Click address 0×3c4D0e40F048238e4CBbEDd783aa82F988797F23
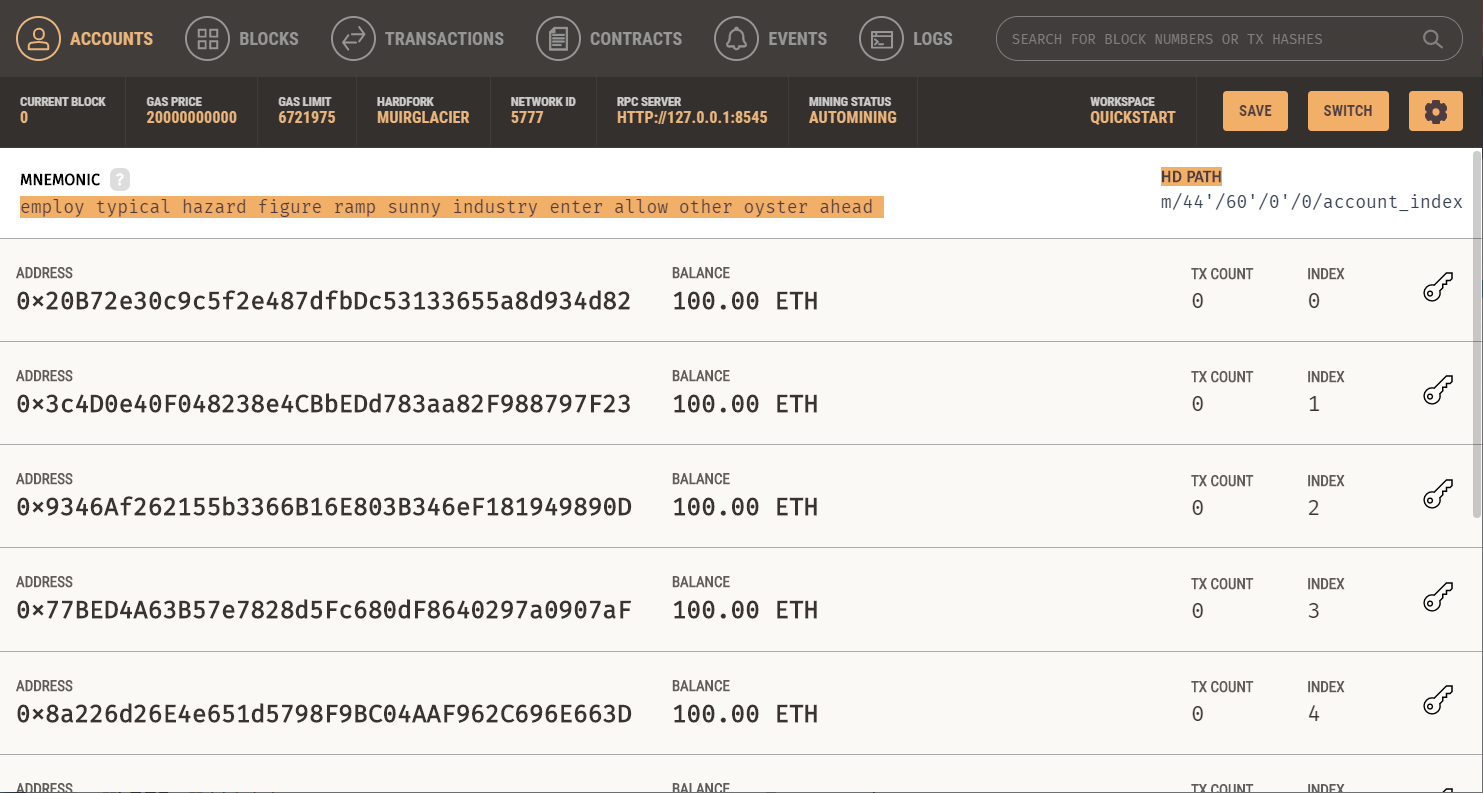This screenshot has width=1483, height=793. [x=324, y=404]
